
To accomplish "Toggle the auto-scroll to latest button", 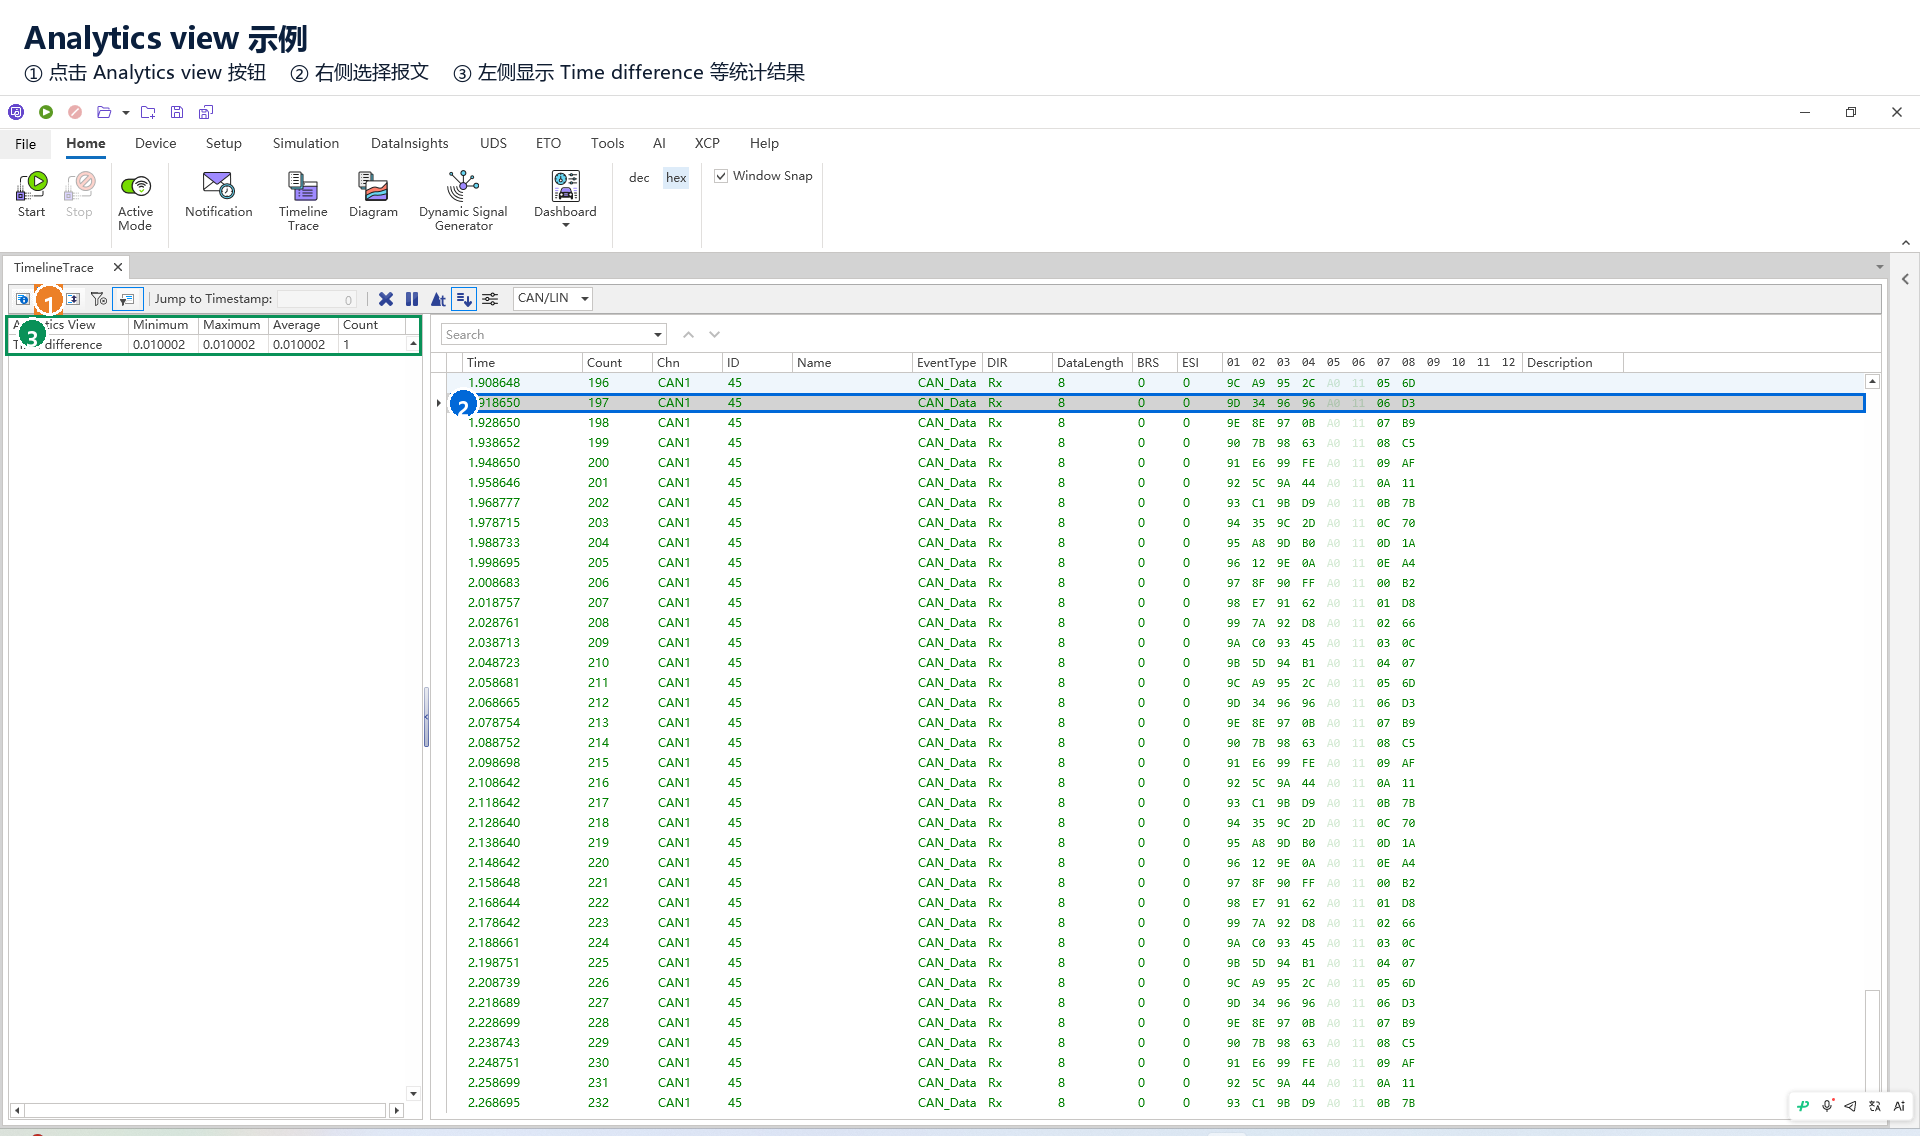I will (464, 299).
